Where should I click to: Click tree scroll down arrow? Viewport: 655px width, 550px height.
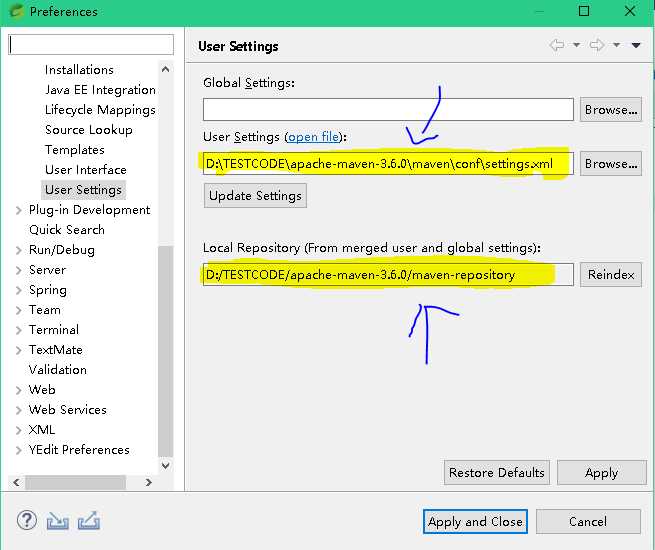[165, 465]
